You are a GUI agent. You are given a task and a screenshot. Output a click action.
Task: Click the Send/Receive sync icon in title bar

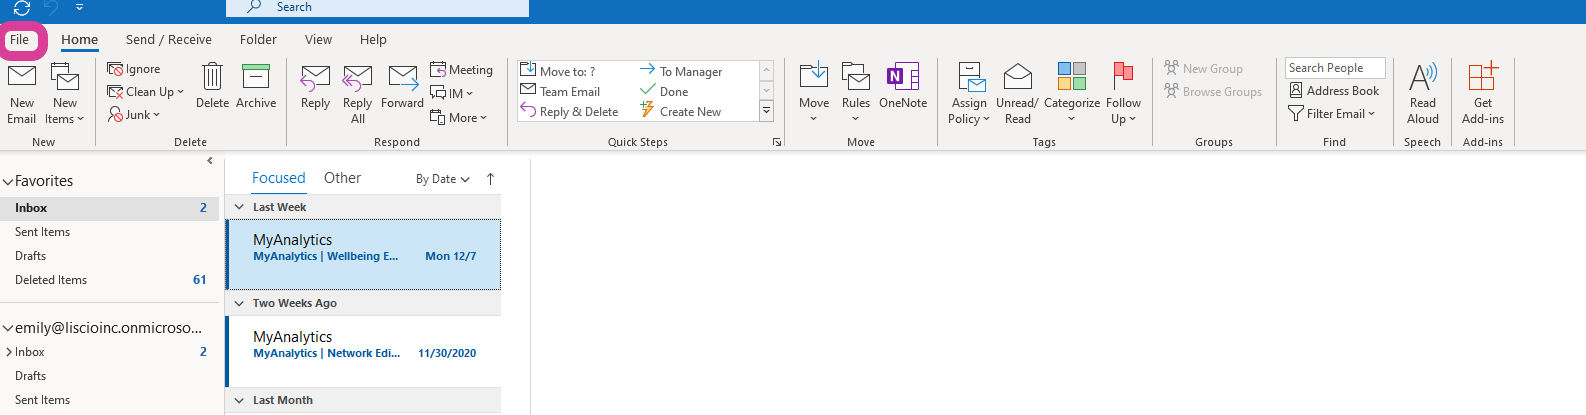point(21,7)
